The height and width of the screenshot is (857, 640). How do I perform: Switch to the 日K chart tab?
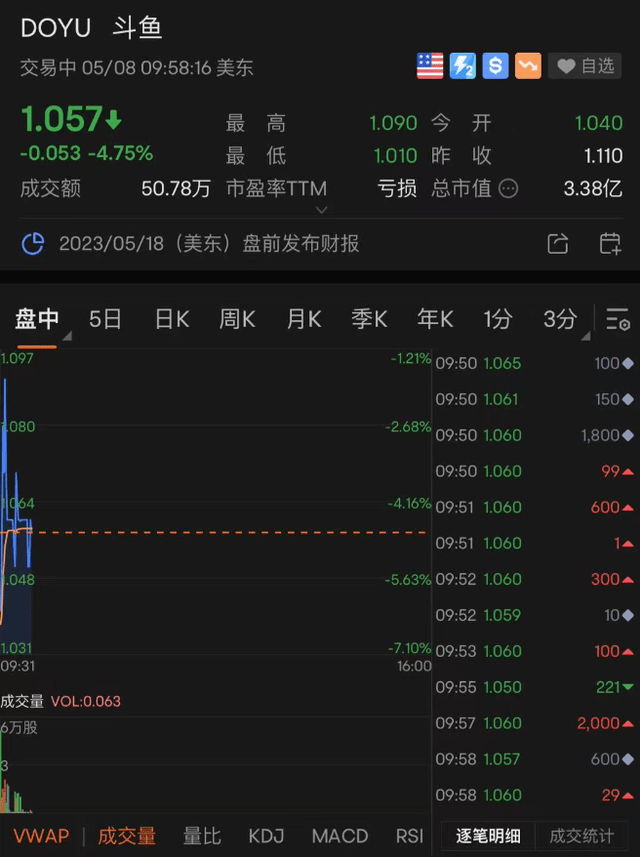tap(172, 319)
